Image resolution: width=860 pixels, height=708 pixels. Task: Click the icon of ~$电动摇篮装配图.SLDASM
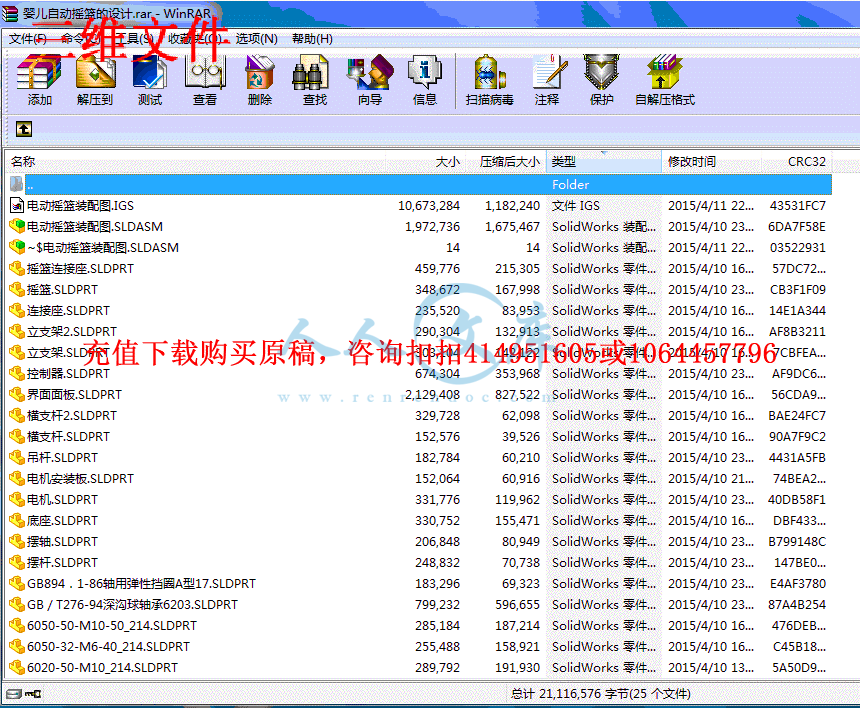tap(17, 247)
